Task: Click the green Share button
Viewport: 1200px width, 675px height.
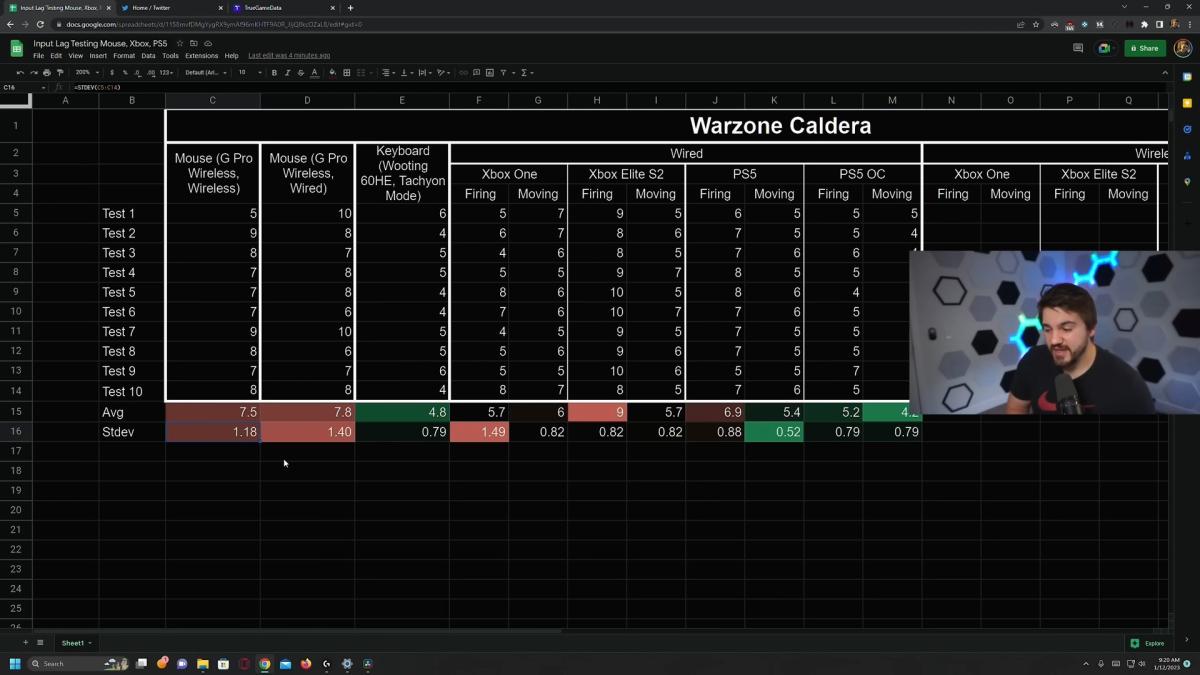Action: pyautogui.click(x=1144, y=48)
